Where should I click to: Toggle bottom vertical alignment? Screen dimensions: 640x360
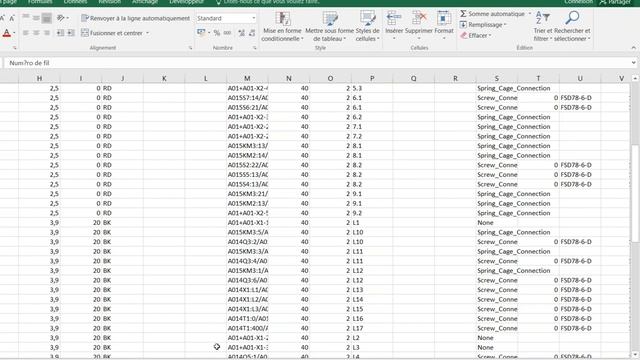tap(47, 18)
